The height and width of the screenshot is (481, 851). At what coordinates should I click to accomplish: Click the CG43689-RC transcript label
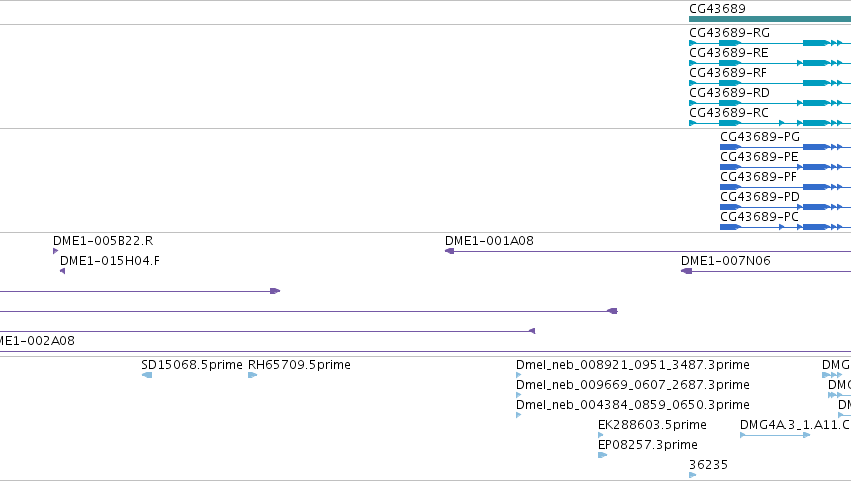tap(728, 113)
